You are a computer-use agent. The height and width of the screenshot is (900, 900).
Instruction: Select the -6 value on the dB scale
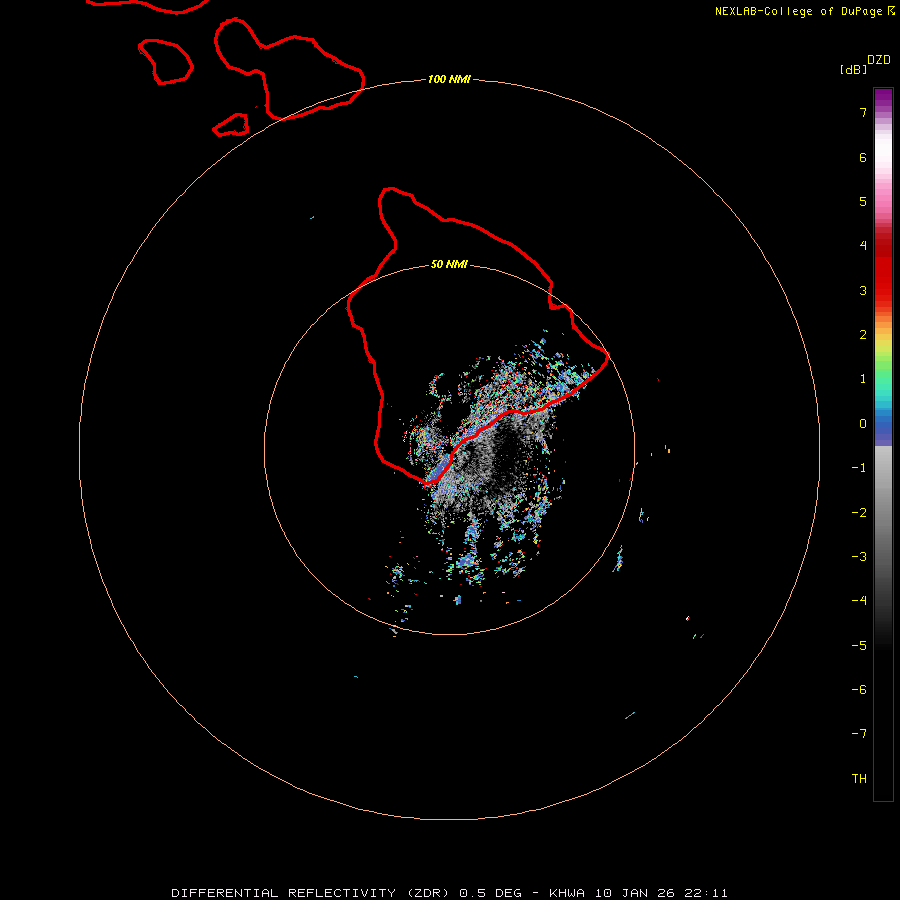click(859, 690)
